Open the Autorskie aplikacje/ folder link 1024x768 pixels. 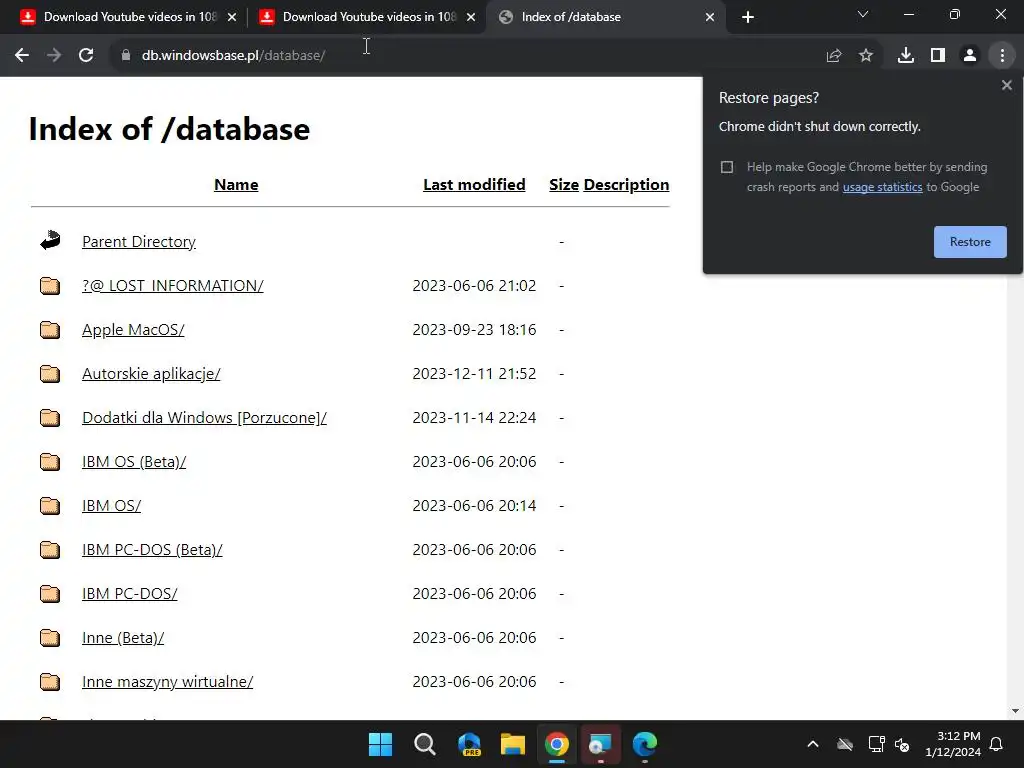151,374
